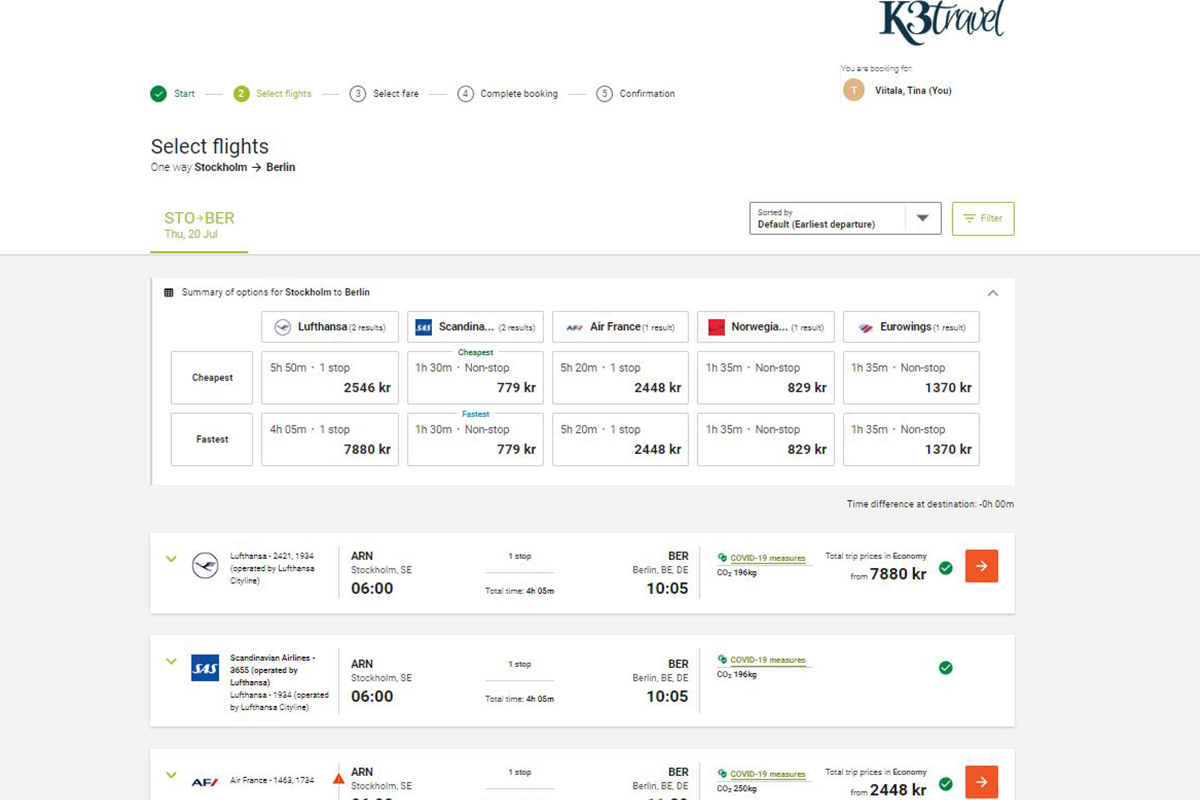
Task: Open COVID-19 measures link in the Lufthansa 7880 kr row
Action: (767, 558)
